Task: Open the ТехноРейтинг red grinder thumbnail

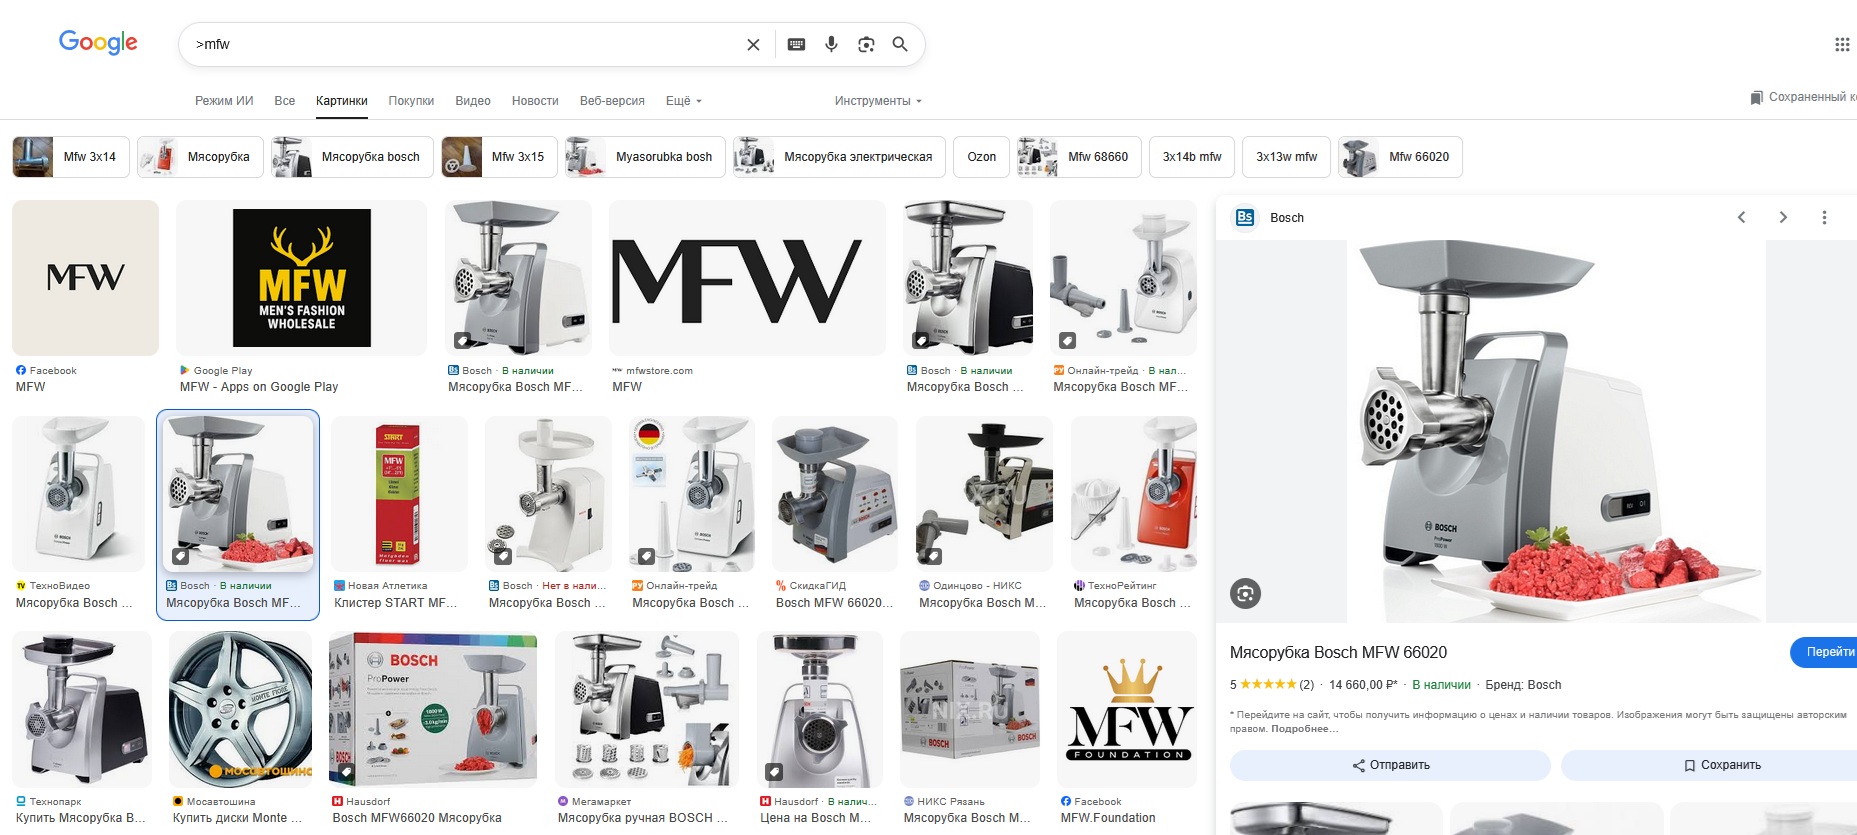Action: (1134, 494)
